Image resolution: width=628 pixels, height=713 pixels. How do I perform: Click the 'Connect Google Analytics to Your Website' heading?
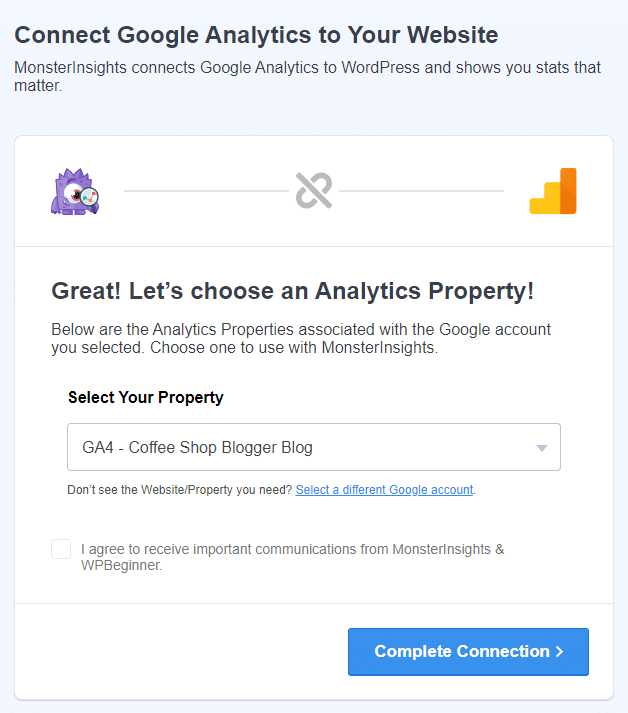[256, 35]
